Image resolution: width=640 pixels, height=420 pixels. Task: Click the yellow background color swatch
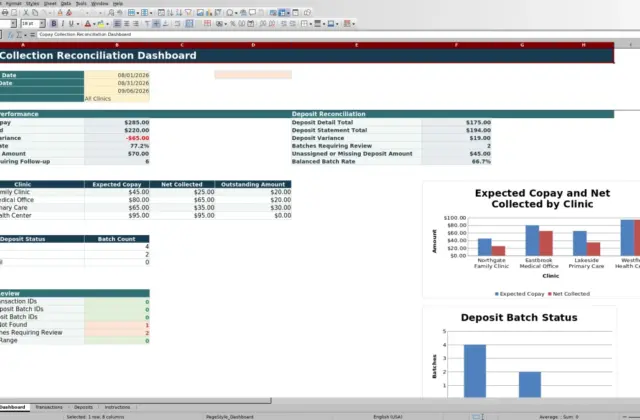coord(101,24)
